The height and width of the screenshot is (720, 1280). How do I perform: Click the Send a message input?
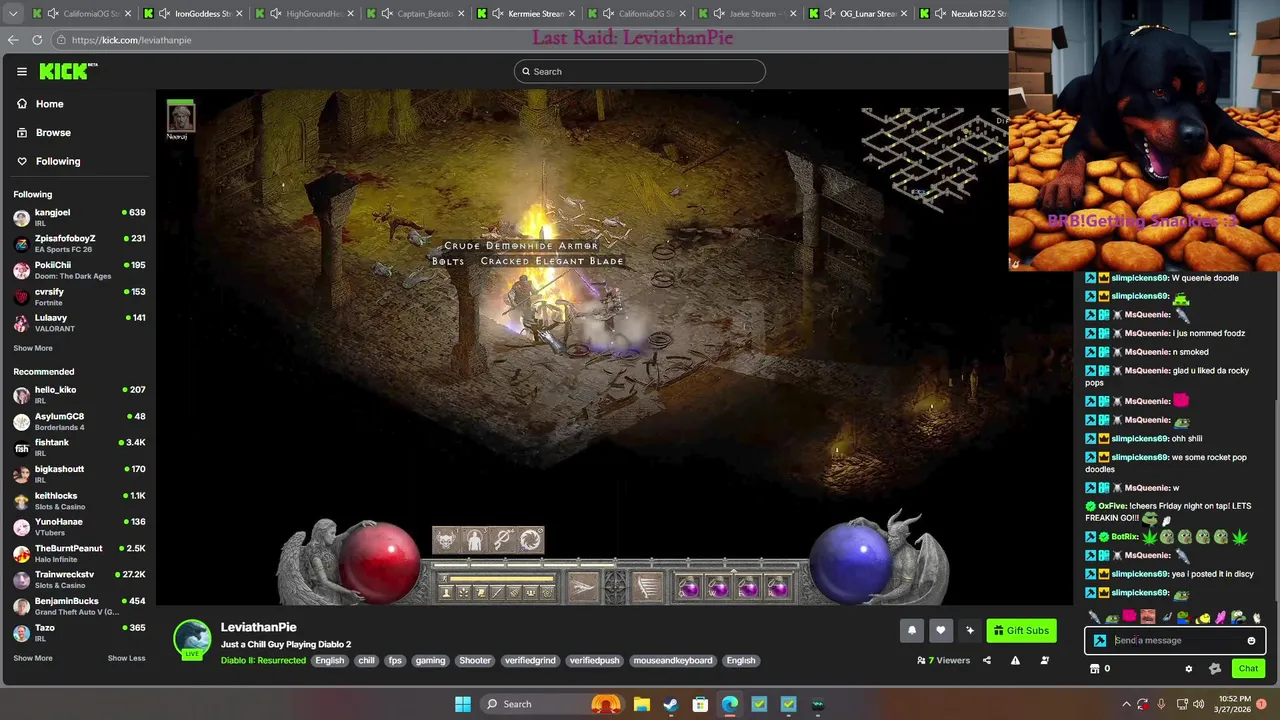tap(1177, 641)
